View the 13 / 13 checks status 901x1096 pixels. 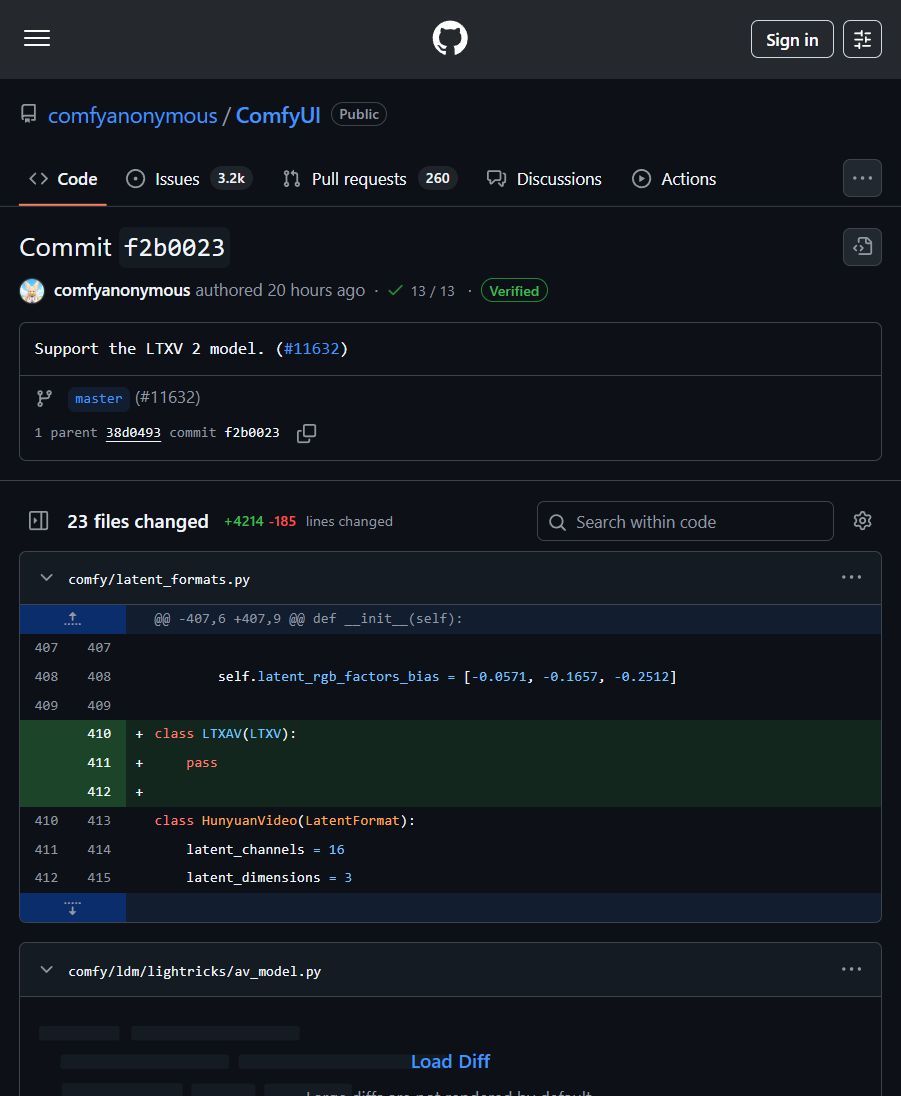pyautogui.click(x=421, y=291)
